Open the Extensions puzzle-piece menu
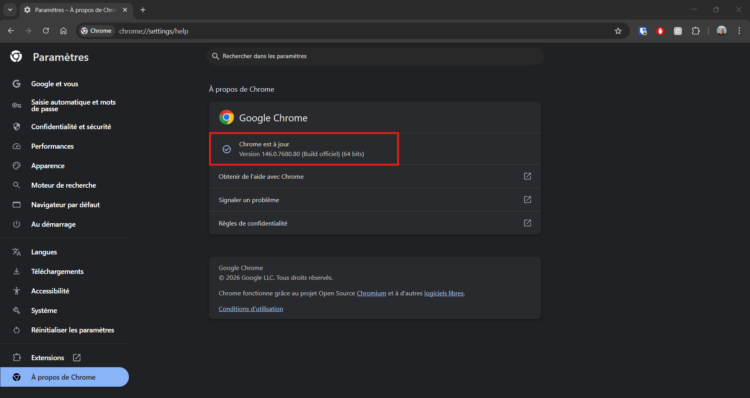Viewport: 750px width, 398px height. pos(695,31)
